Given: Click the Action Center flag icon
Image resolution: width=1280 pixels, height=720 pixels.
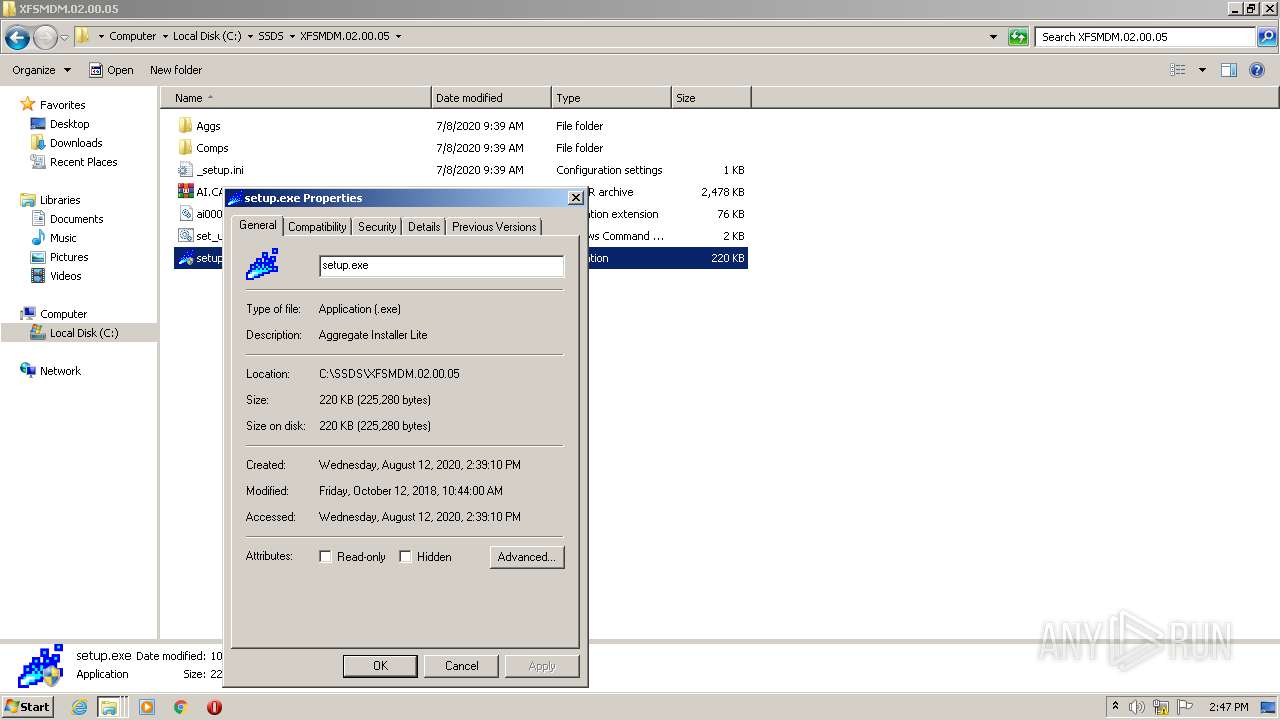Looking at the screenshot, I should pyautogui.click(x=1186, y=707).
